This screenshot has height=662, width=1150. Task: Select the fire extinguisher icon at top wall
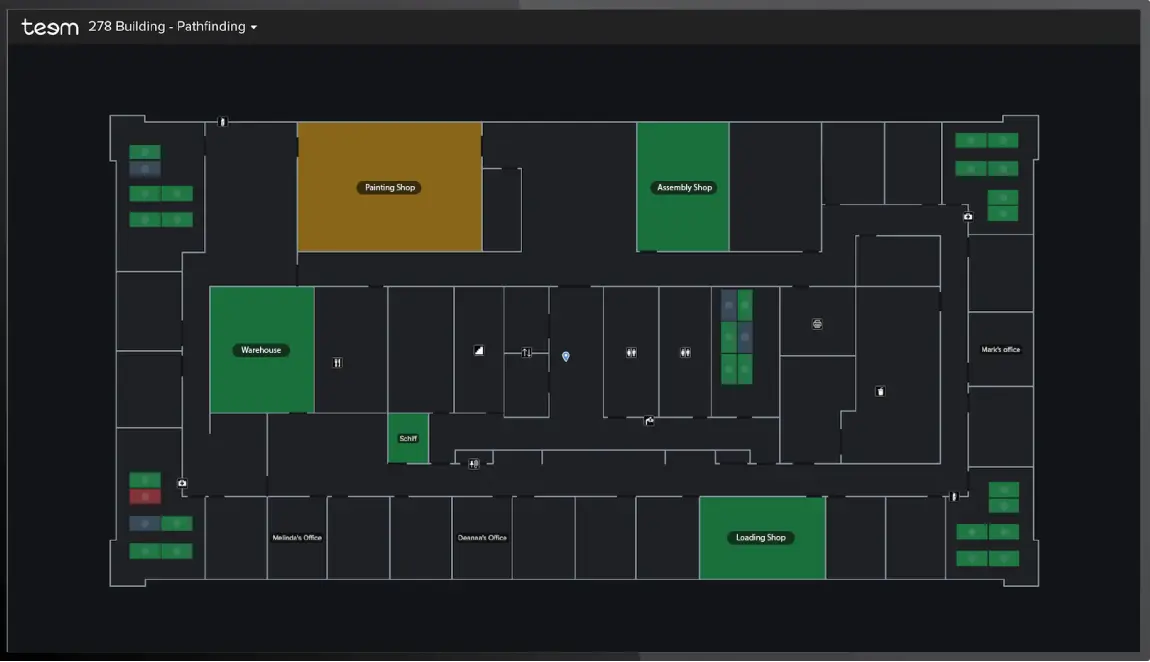[222, 122]
